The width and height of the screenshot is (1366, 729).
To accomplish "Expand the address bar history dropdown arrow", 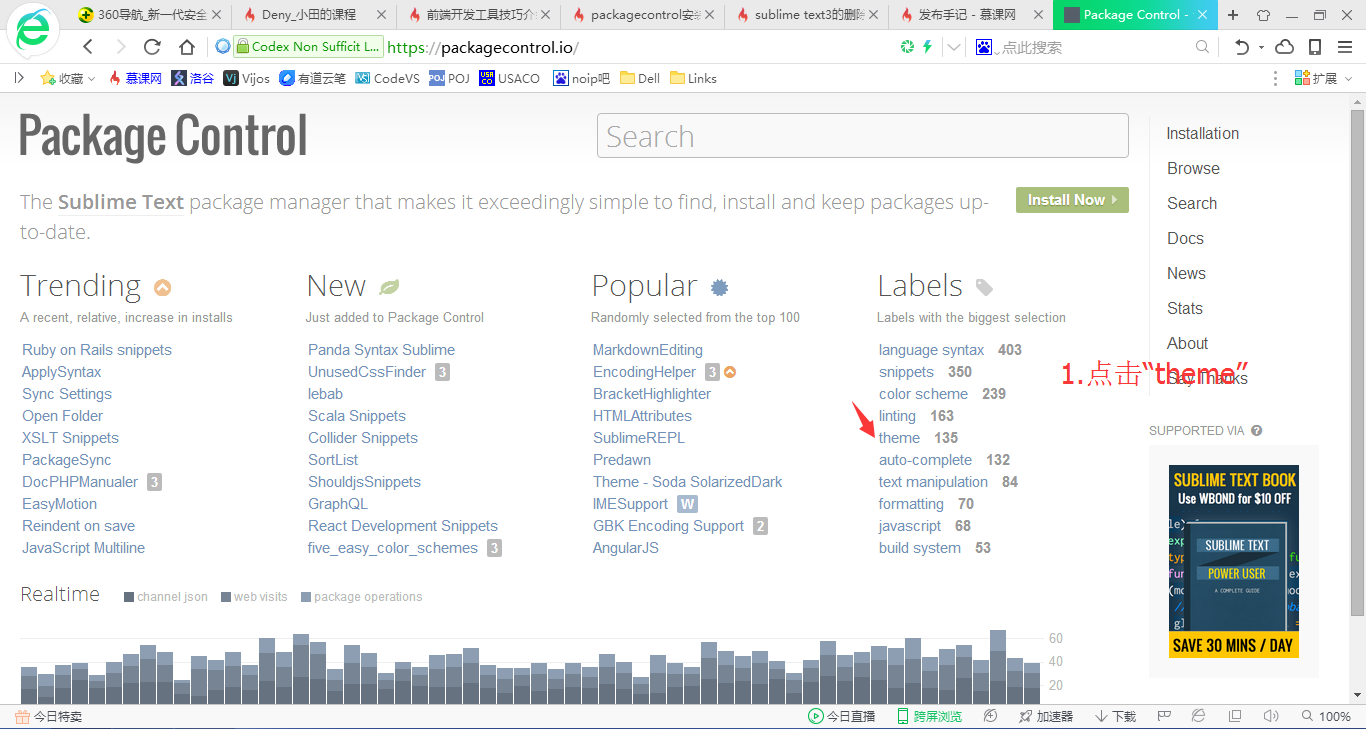I will [954, 47].
